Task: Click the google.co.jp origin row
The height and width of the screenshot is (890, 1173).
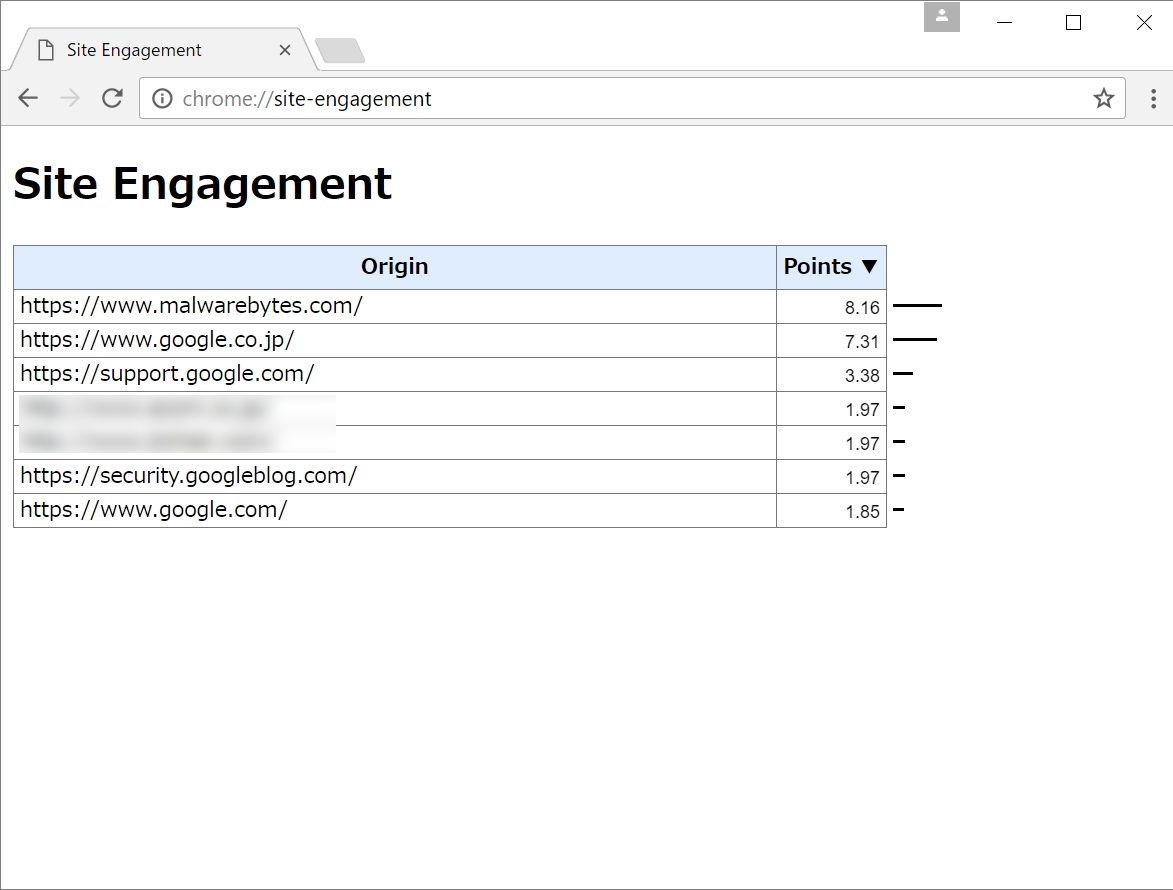Action: tap(157, 340)
